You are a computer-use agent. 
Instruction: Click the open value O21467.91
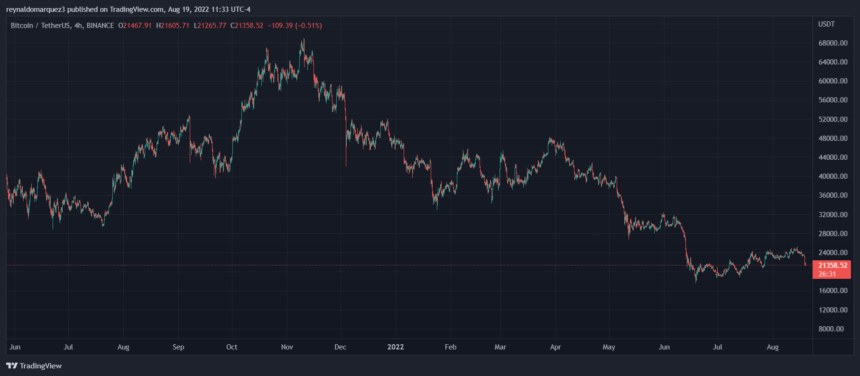tap(135, 25)
